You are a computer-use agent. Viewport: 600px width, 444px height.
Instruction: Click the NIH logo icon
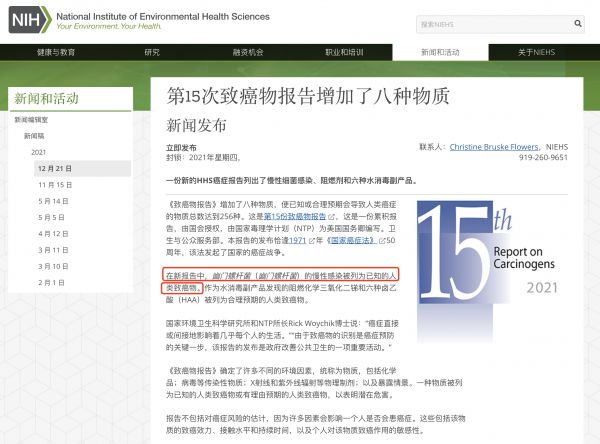[x=29, y=19]
